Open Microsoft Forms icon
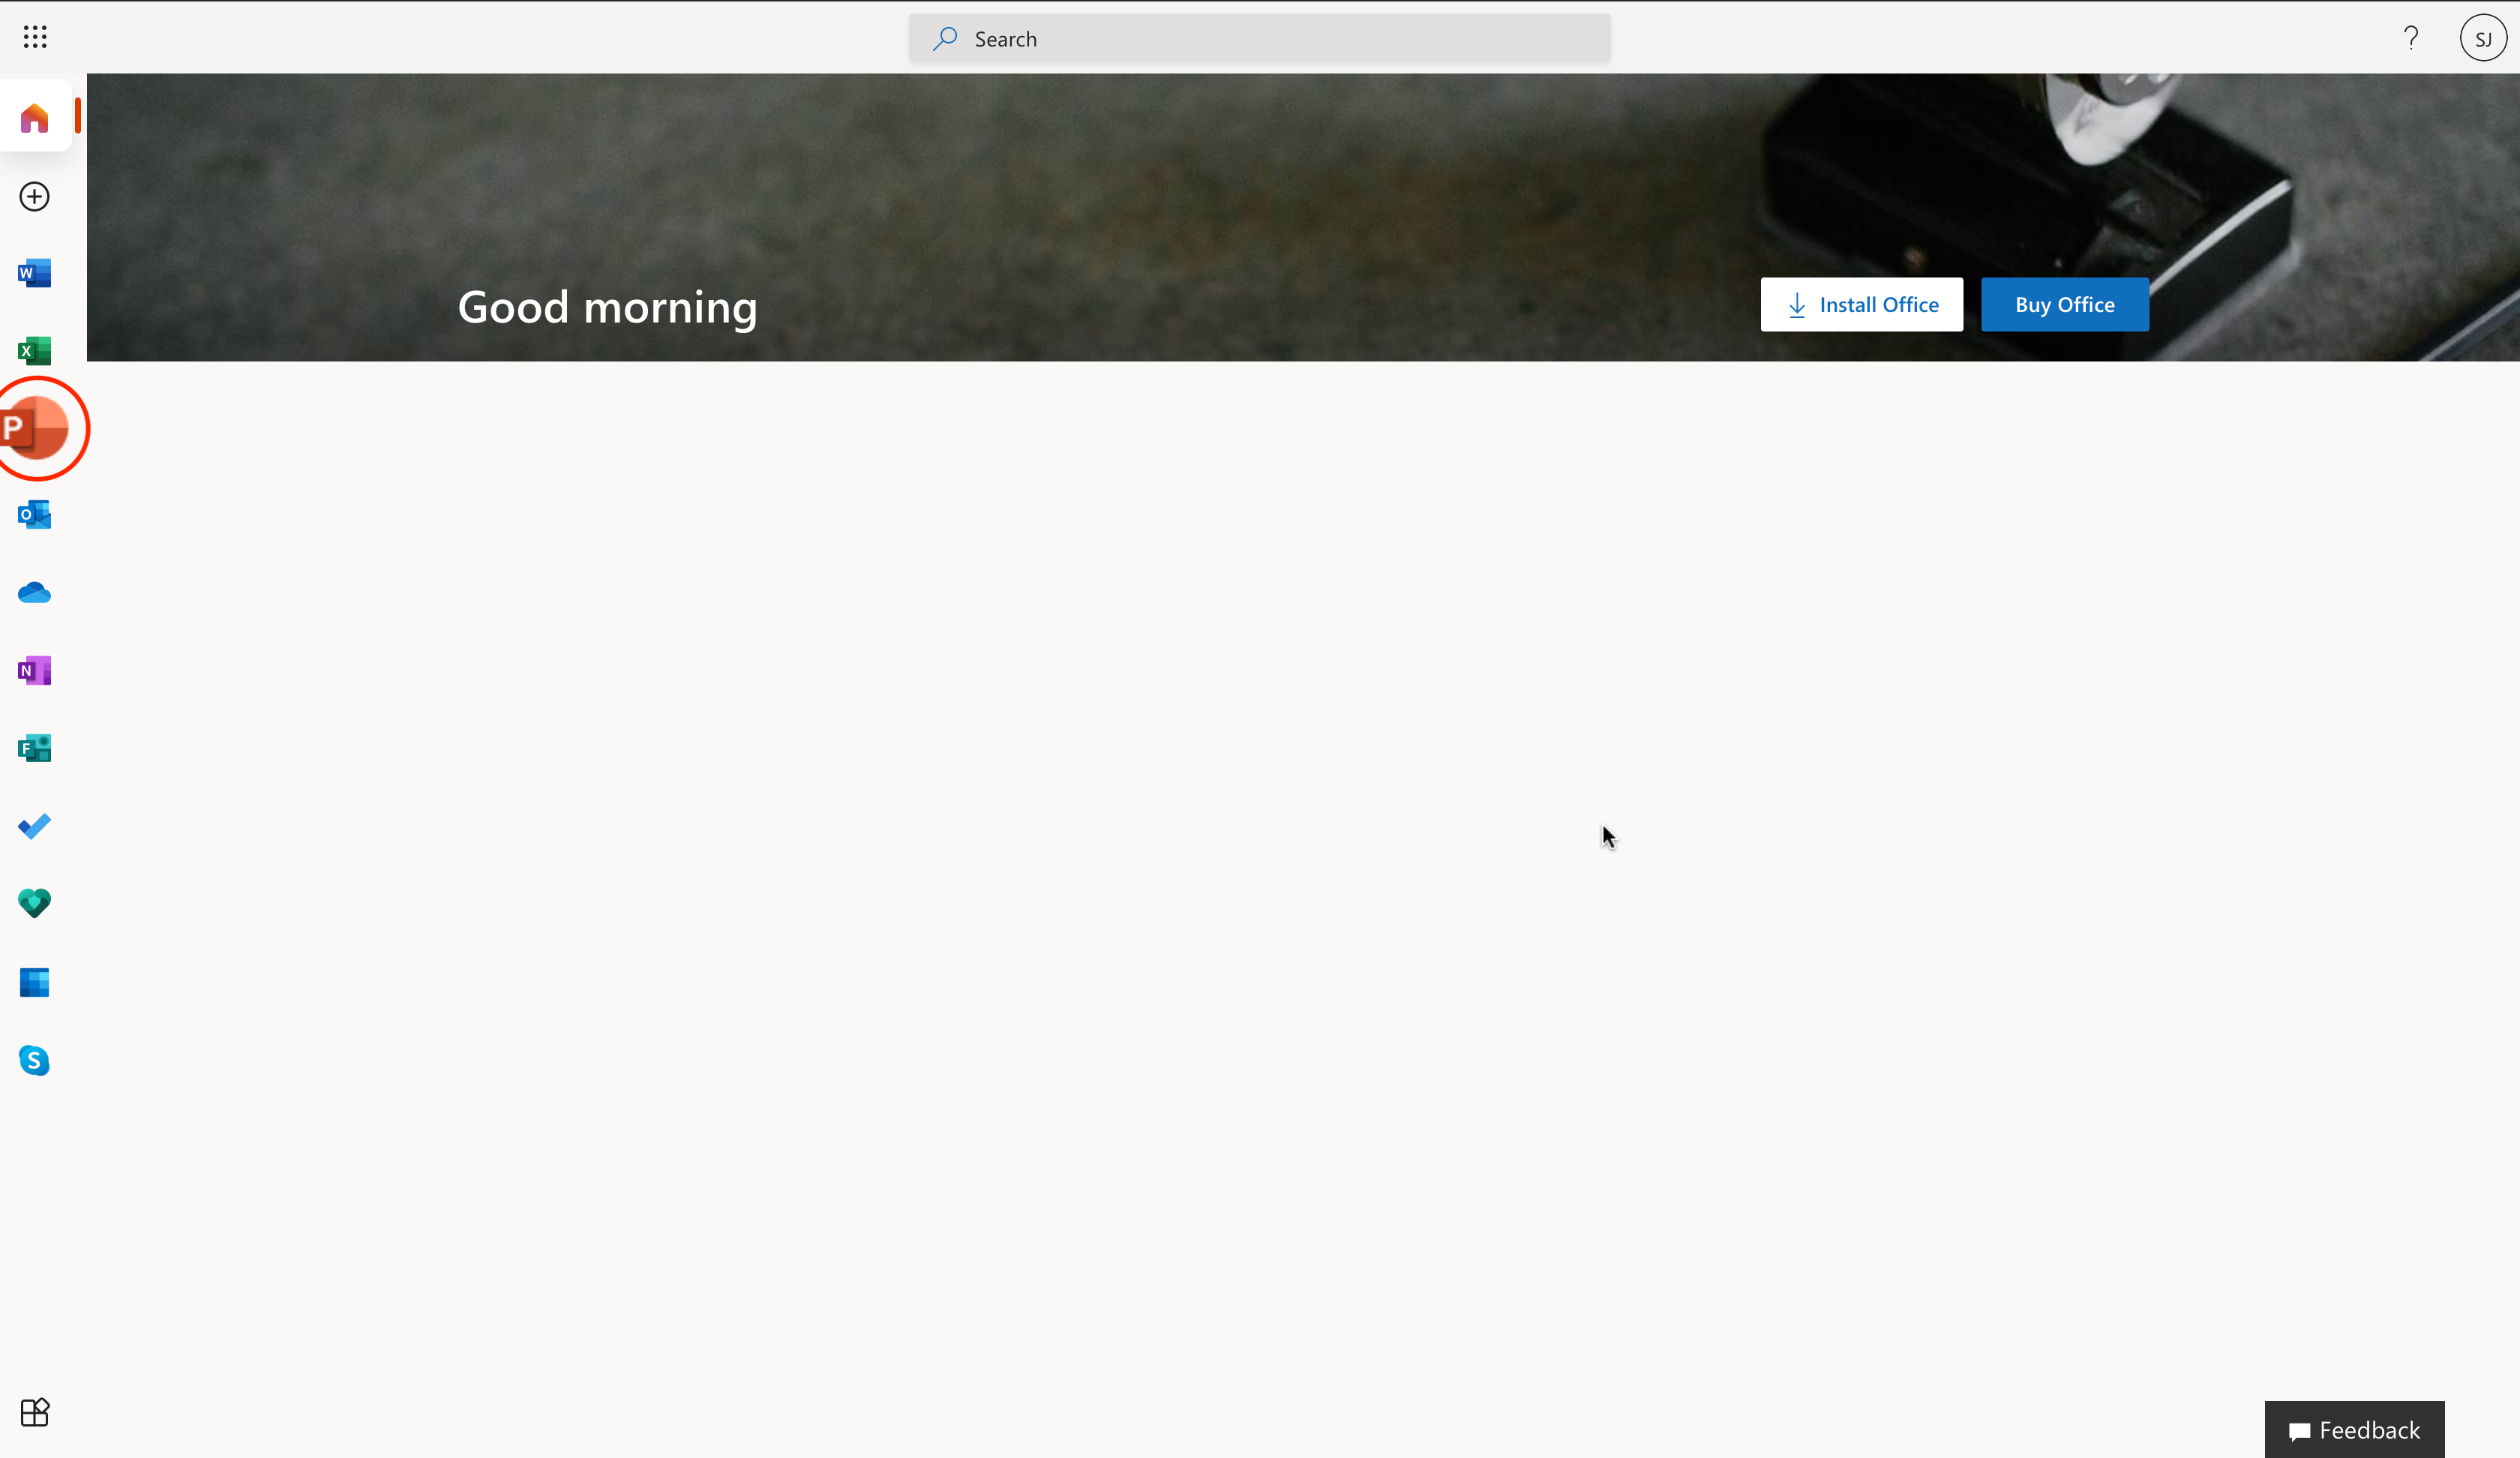Screen dimensions: 2520x1458 click(35, 748)
